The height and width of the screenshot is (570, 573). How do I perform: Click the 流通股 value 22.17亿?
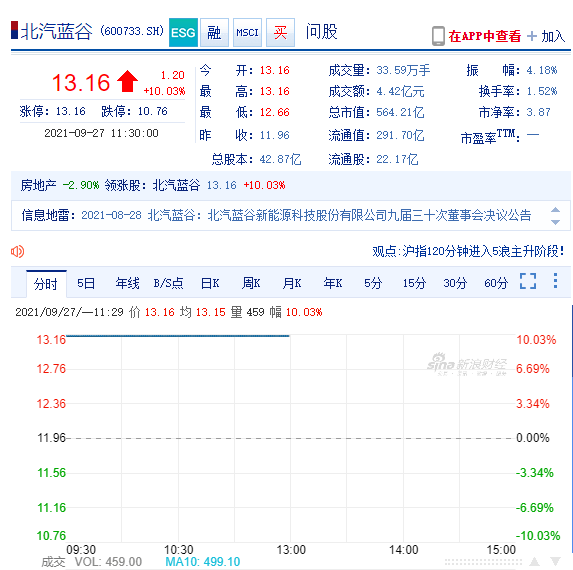click(397, 159)
